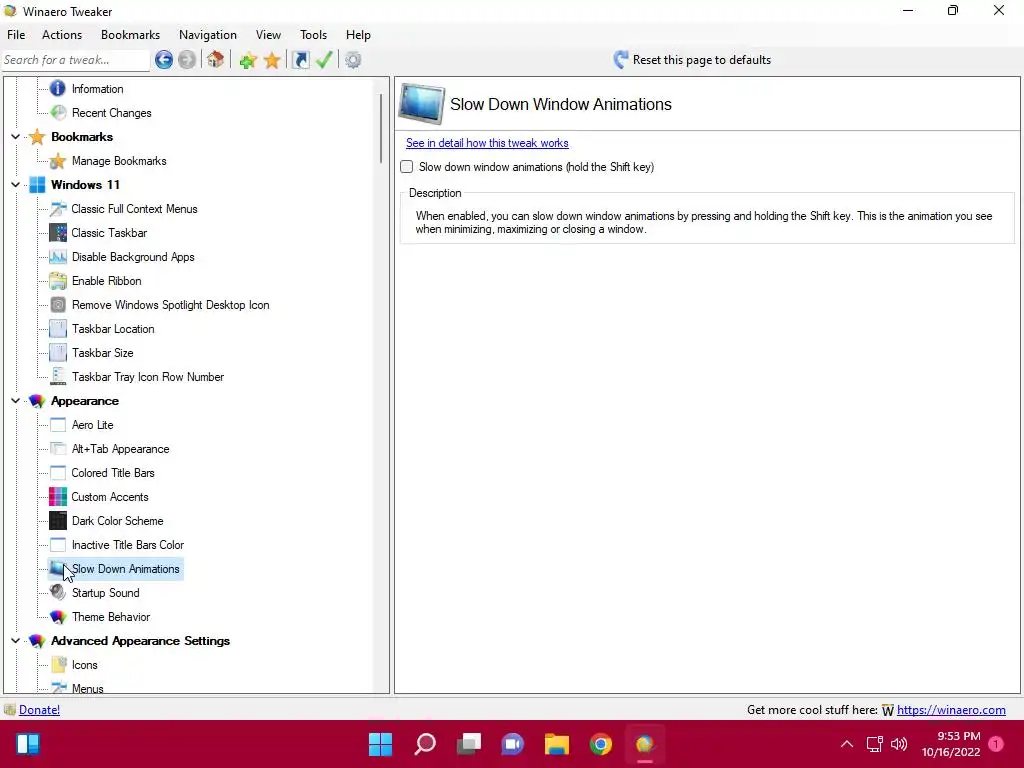The width and height of the screenshot is (1024, 768).
Task: Click the Back navigation arrow icon
Action: pyautogui.click(x=164, y=60)
